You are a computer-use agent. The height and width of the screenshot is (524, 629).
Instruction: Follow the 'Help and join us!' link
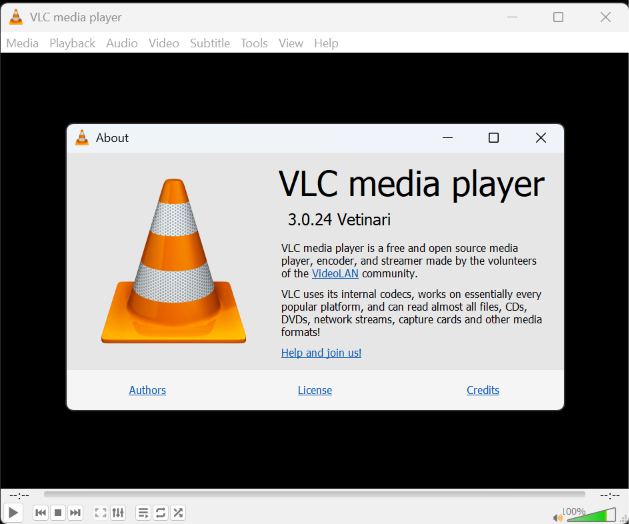(x=321, y=353)
